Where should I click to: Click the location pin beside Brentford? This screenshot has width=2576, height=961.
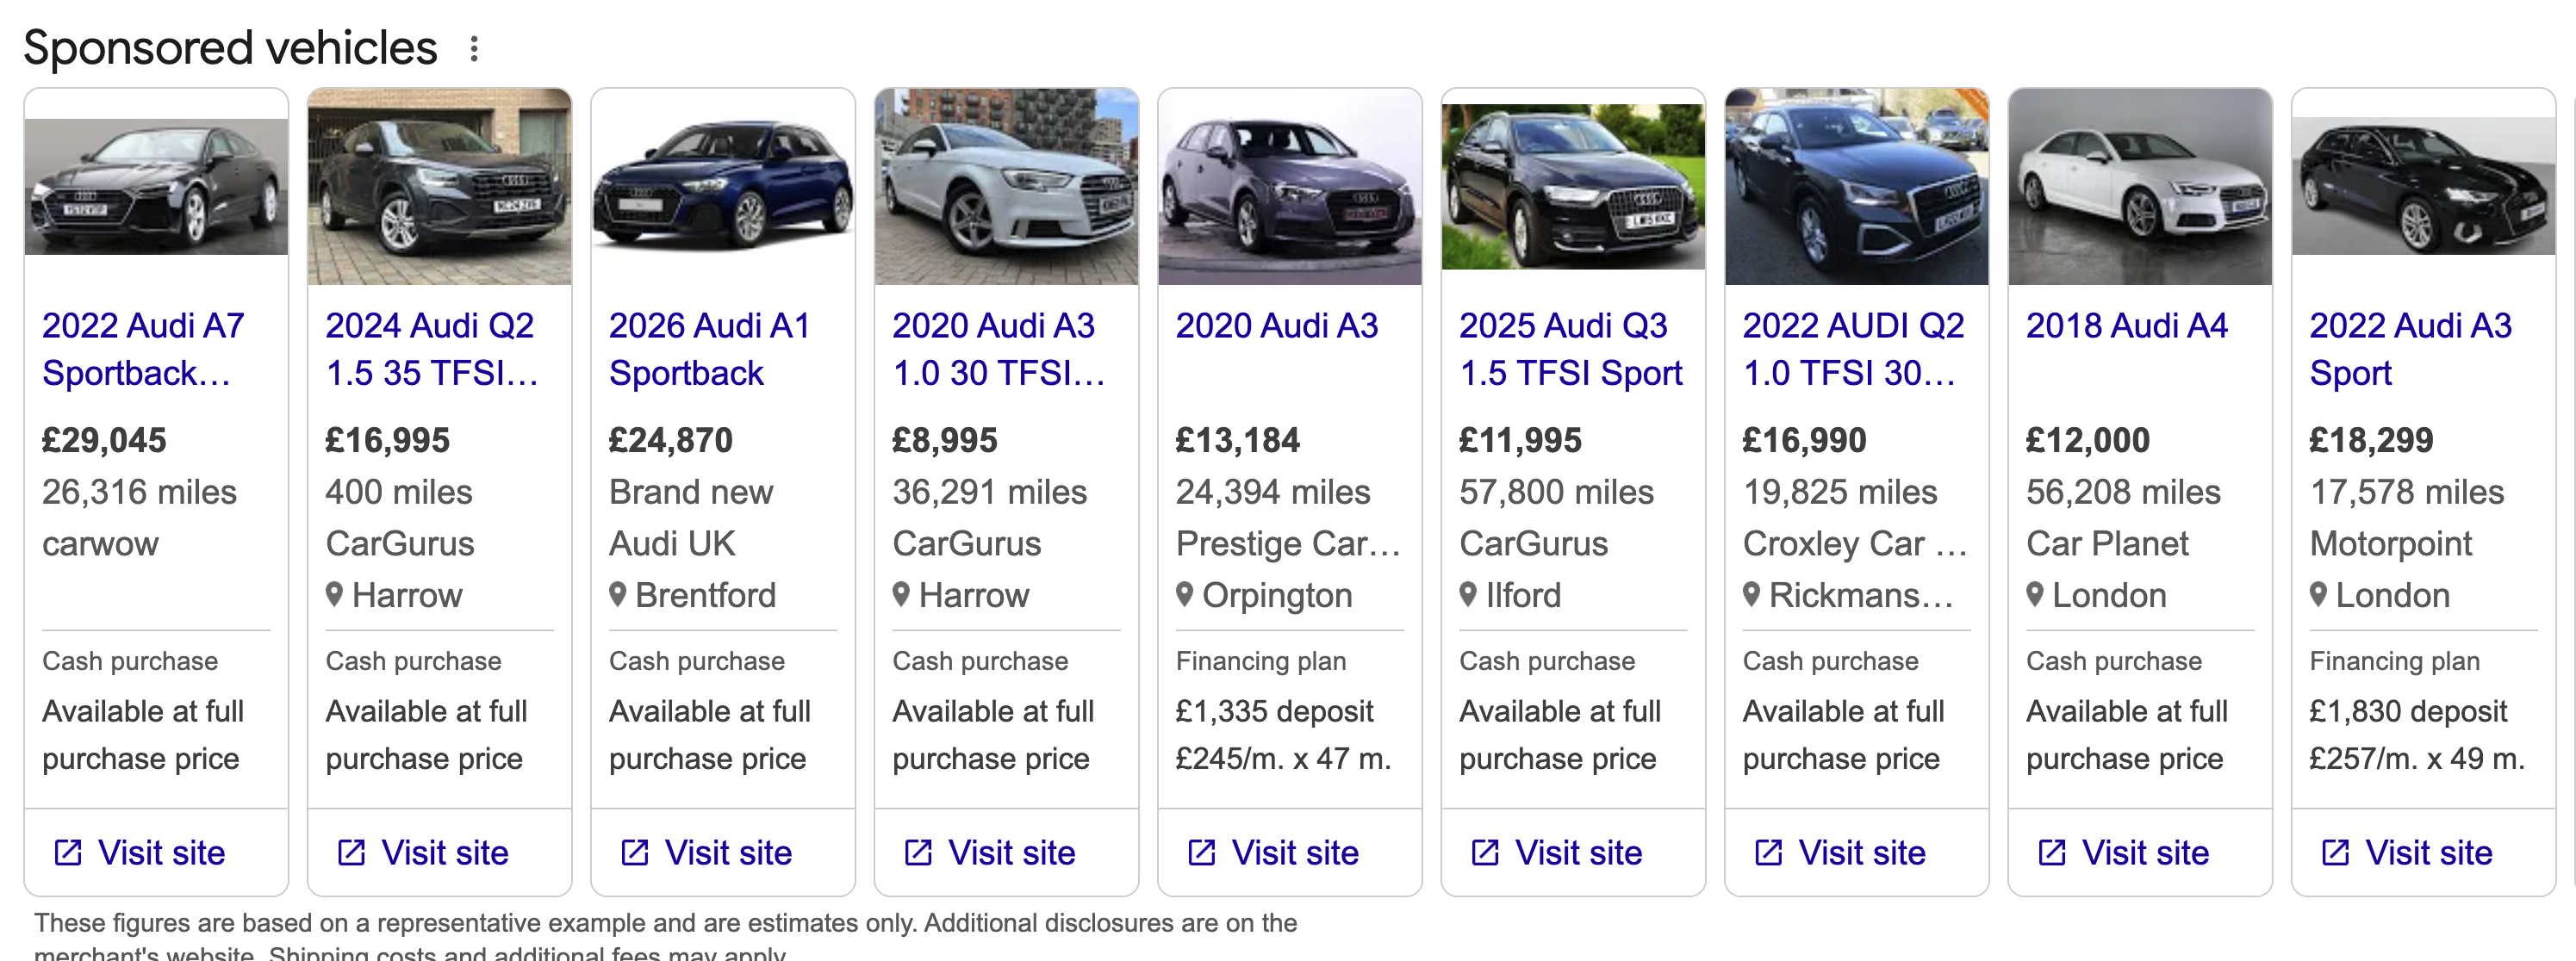pyautogui.click(x=618, y=595)
